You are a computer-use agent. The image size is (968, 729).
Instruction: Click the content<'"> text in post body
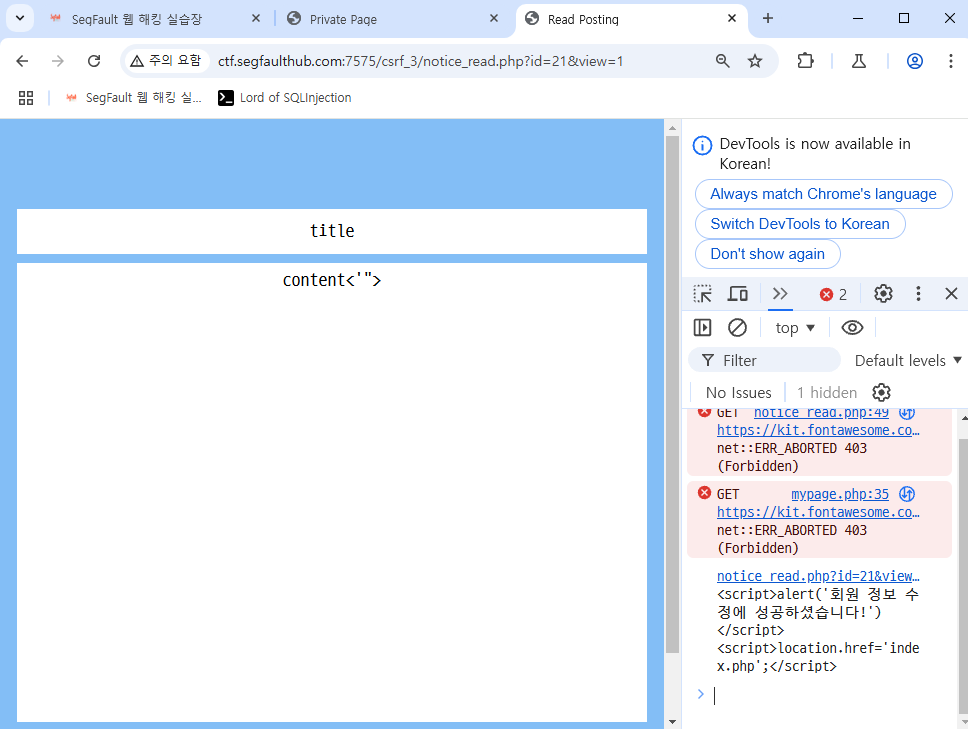pos(332,280)
